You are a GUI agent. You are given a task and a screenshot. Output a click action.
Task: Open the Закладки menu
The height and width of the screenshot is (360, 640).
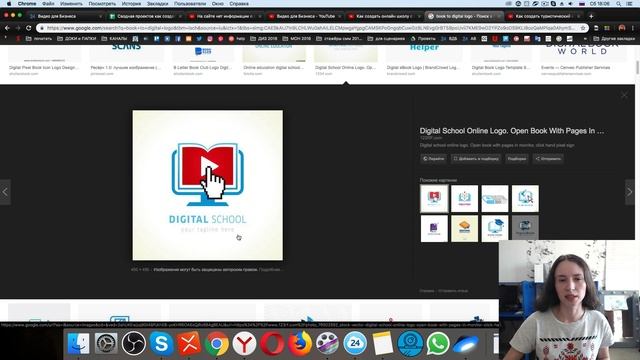(x=157, y=4)
